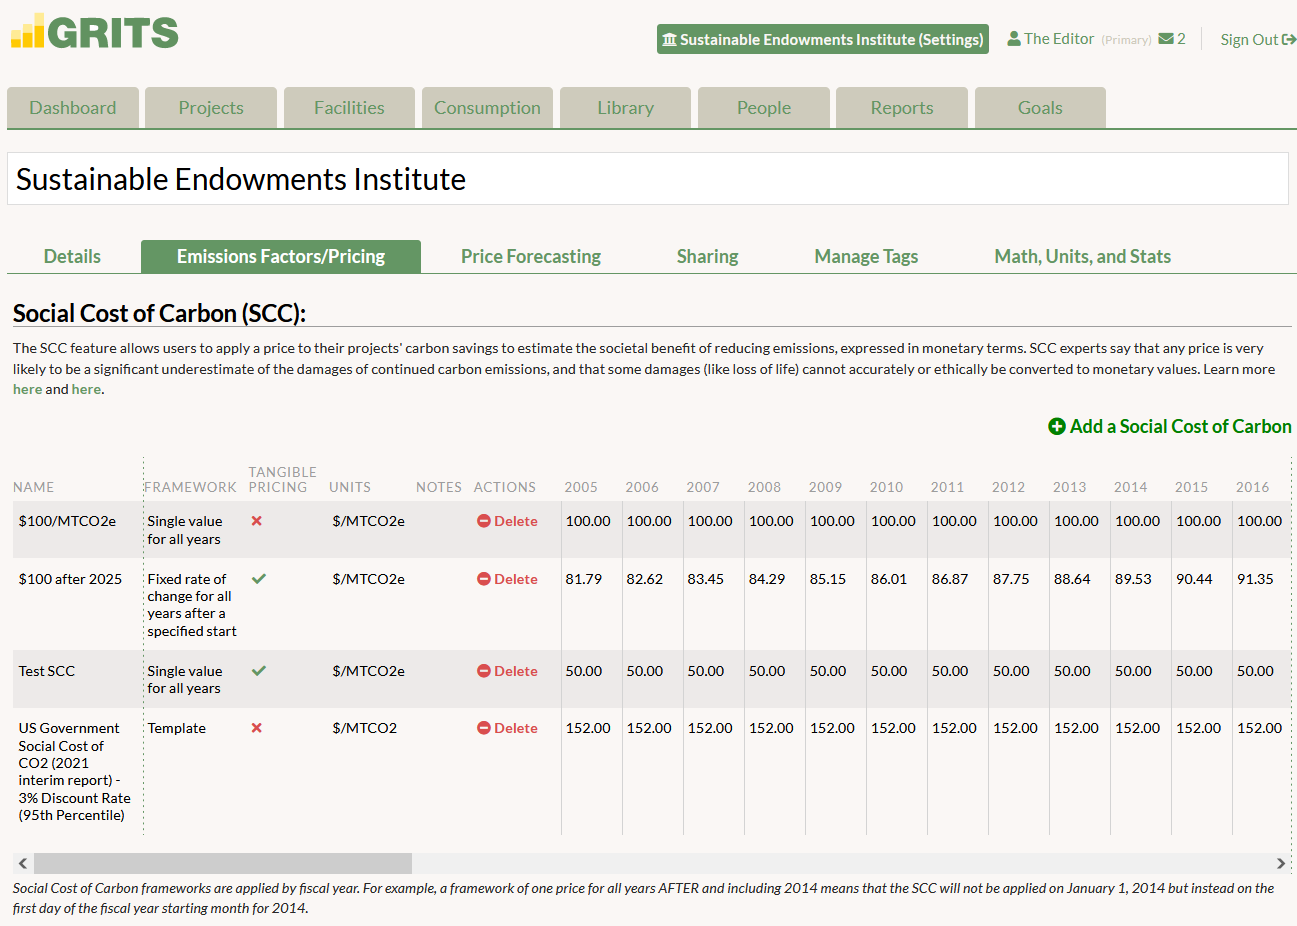Open the first 'here' learn more link

point(27,390)
